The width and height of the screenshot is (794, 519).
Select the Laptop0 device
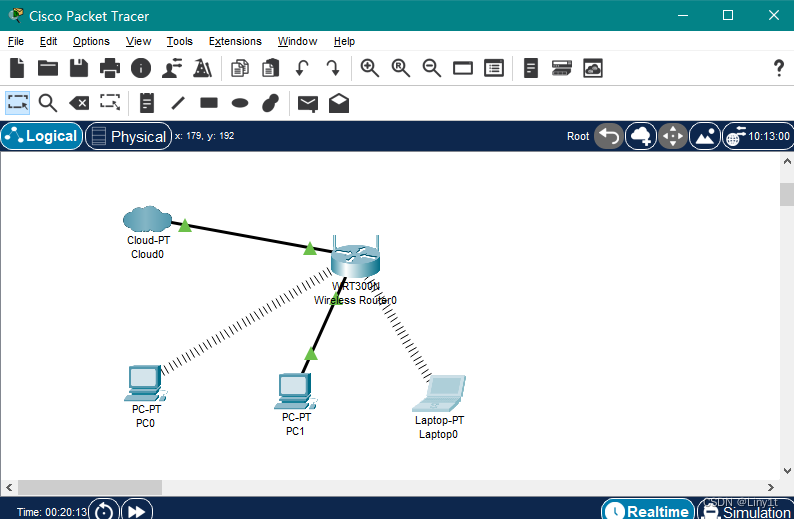(439, 393)
